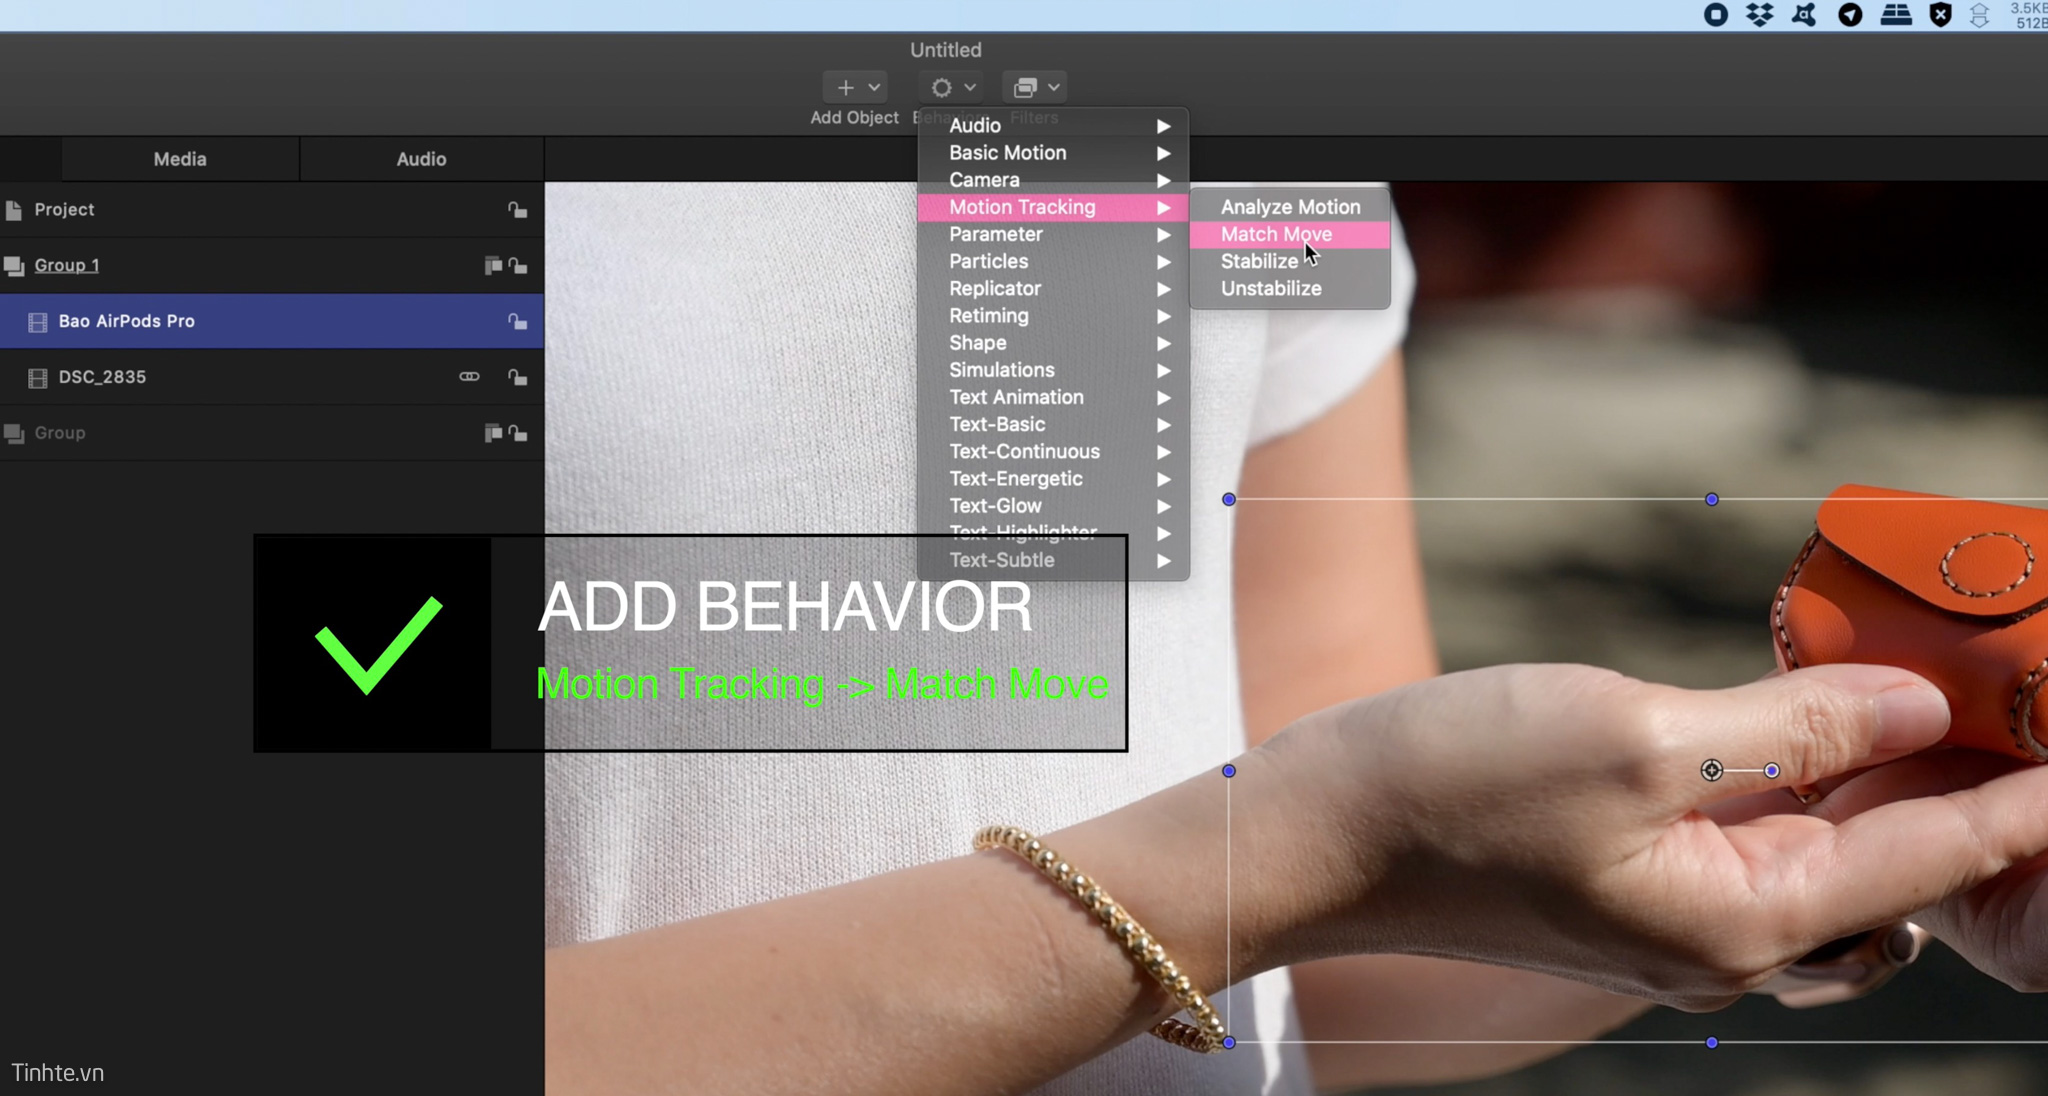The image size is (2048, 1096).
Task: Select Unstabilize behavior
Action: tap(1289, 288)
